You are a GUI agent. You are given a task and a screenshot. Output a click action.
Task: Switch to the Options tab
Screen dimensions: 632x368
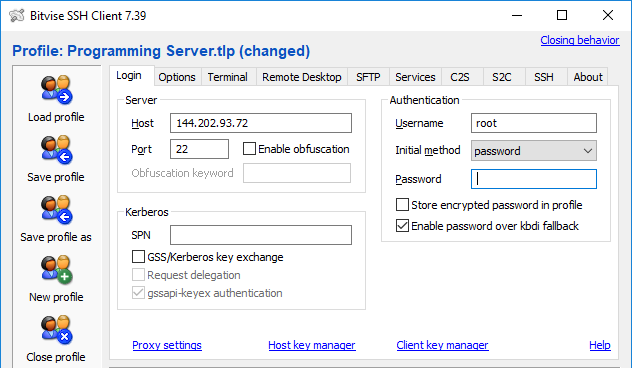point(177,77)
